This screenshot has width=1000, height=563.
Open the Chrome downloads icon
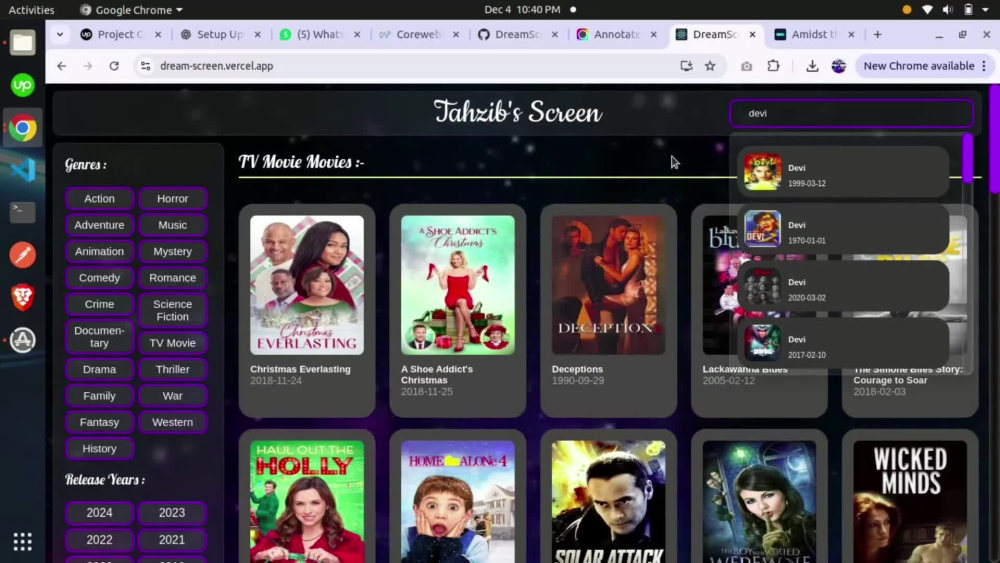point(812,66)
